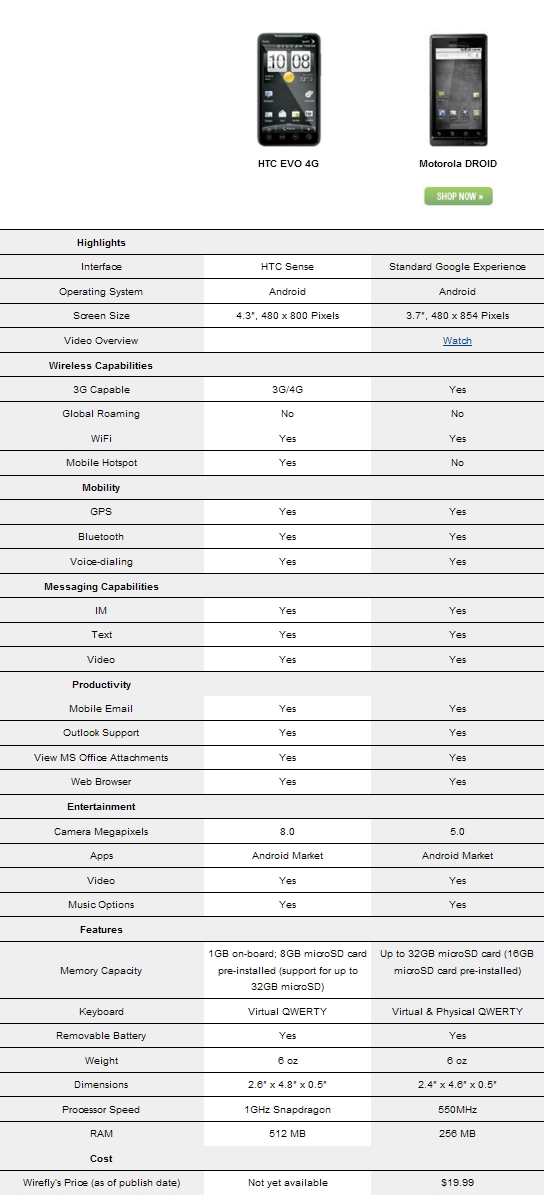The width and height of the screenshot is (552, 1200).
Task: Click the $19.99 Motorola DROID price
Action: [x=457, y=1183]
